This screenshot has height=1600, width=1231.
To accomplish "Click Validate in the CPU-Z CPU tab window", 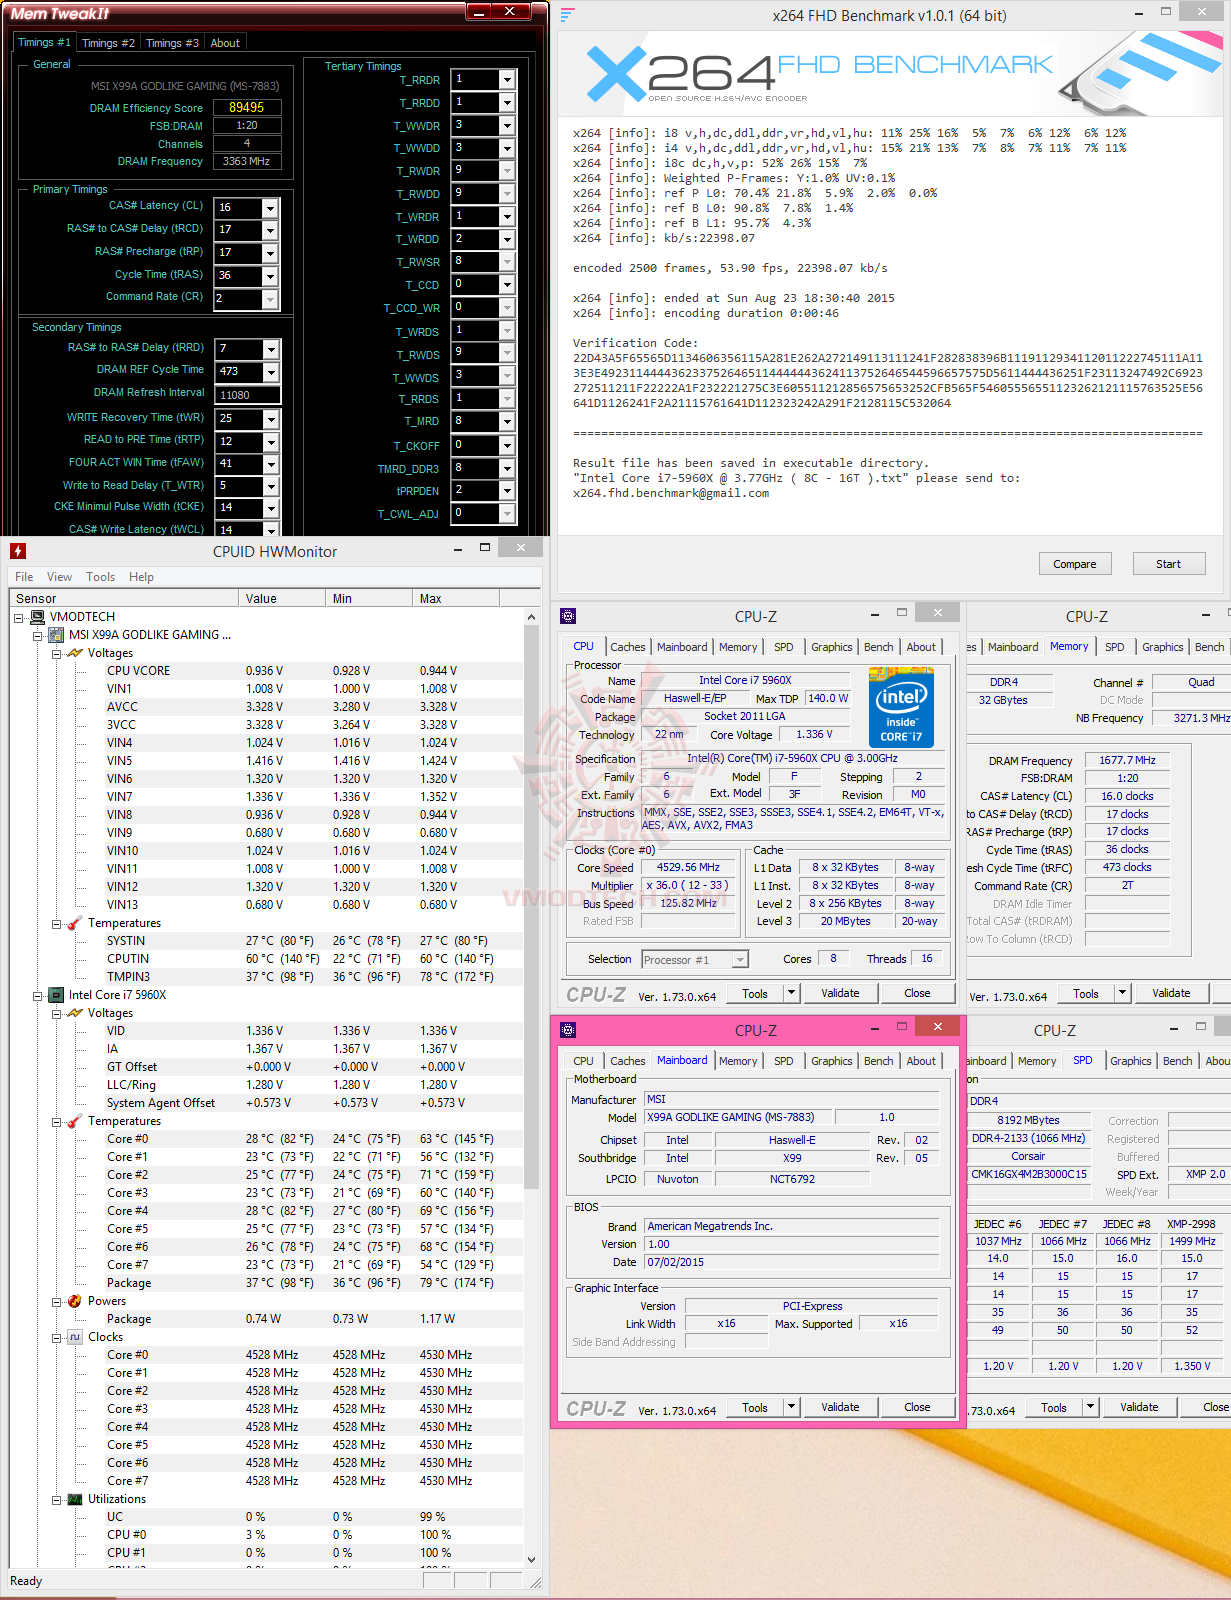I will click(840, 993).
